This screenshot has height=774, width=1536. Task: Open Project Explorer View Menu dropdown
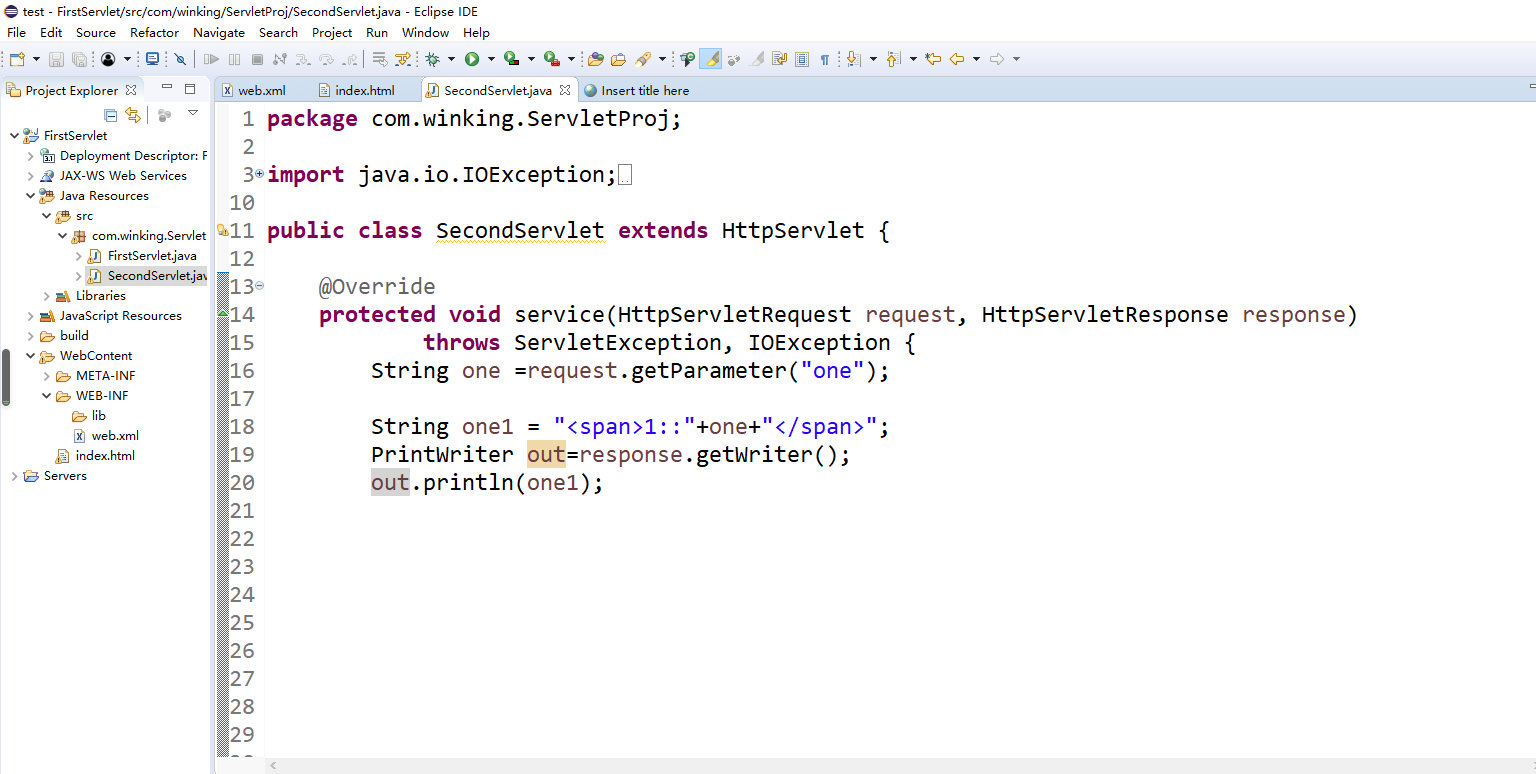tap(193, 114)
